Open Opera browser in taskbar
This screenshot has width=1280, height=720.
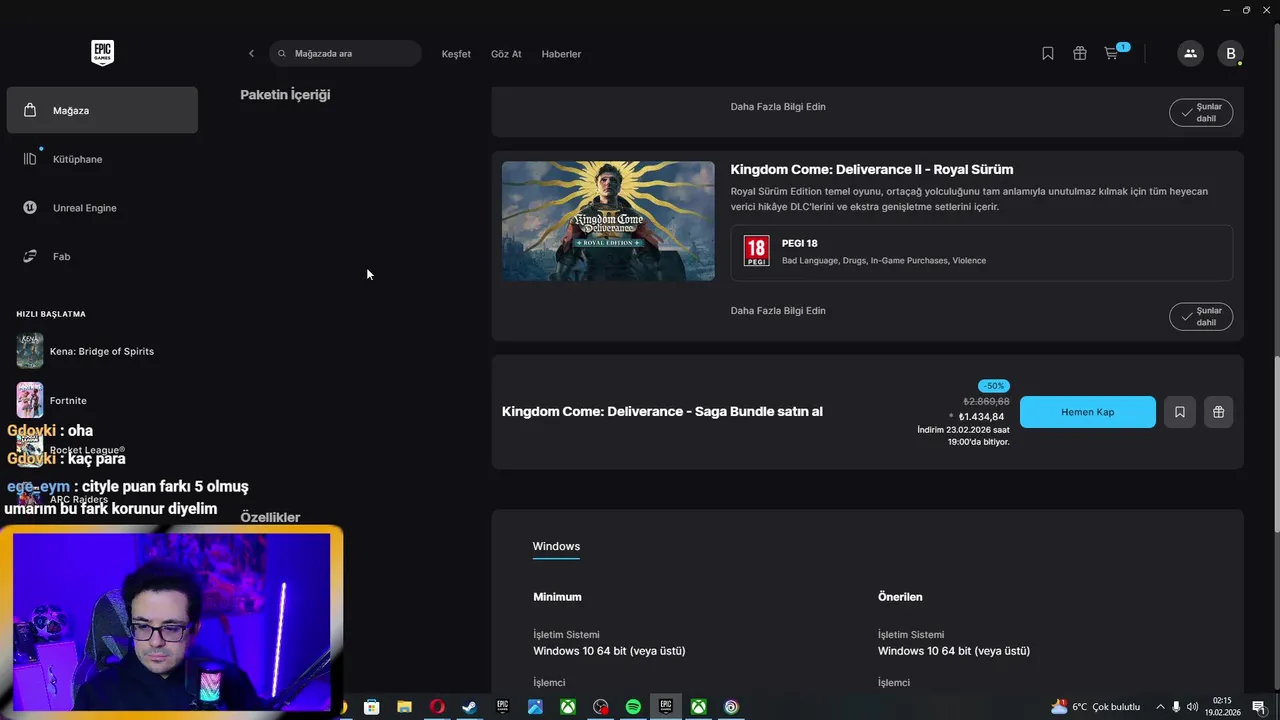pyautogui.click(x=437, y=707)
